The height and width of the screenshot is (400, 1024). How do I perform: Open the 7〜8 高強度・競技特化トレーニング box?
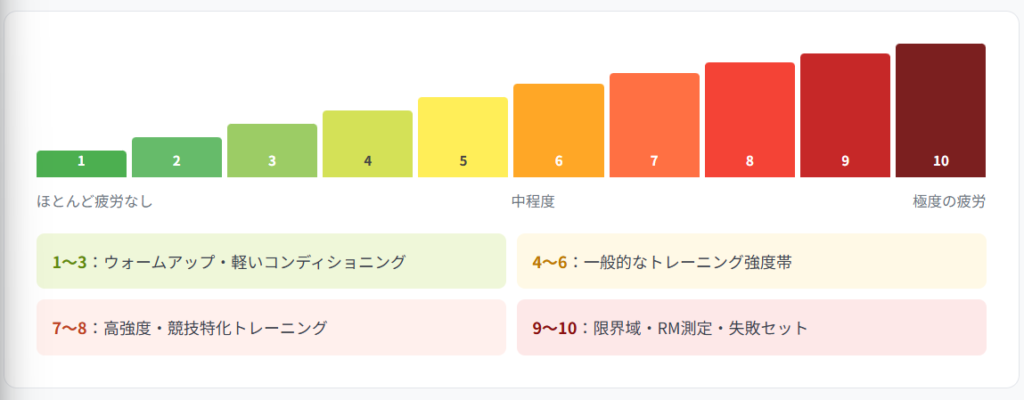pyautogui.click(x=271, y=327)
